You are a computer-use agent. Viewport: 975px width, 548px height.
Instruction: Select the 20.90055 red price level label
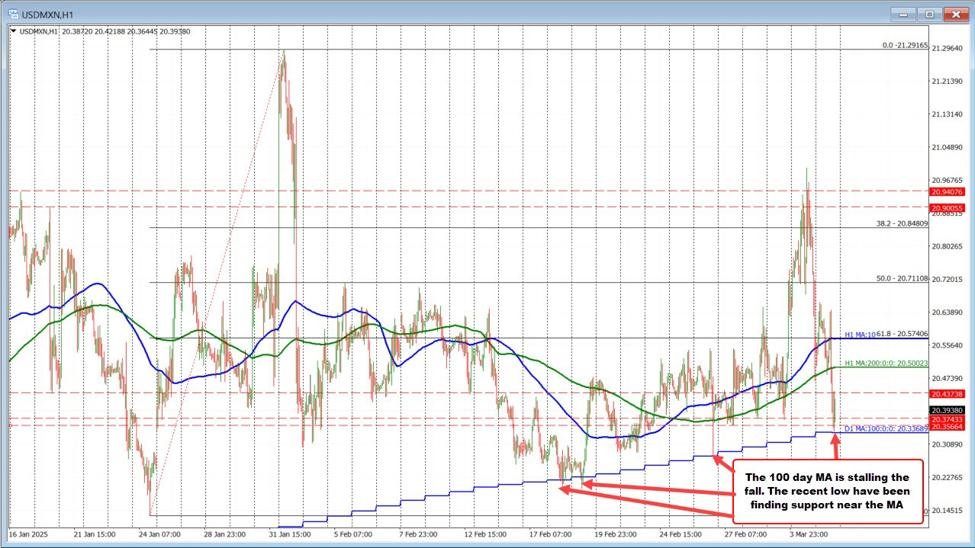click(945, 207)
